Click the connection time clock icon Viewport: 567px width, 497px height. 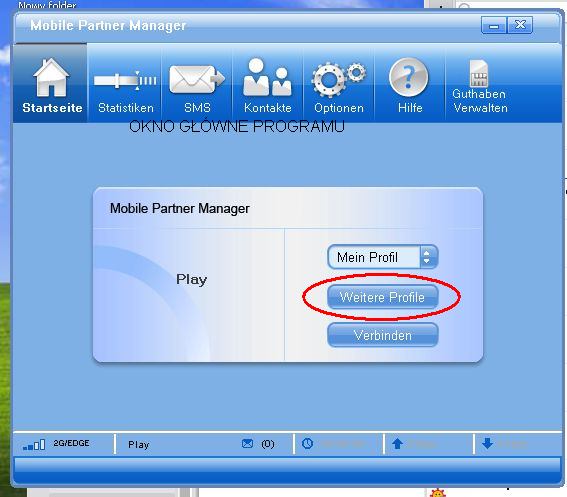(307, 443)
